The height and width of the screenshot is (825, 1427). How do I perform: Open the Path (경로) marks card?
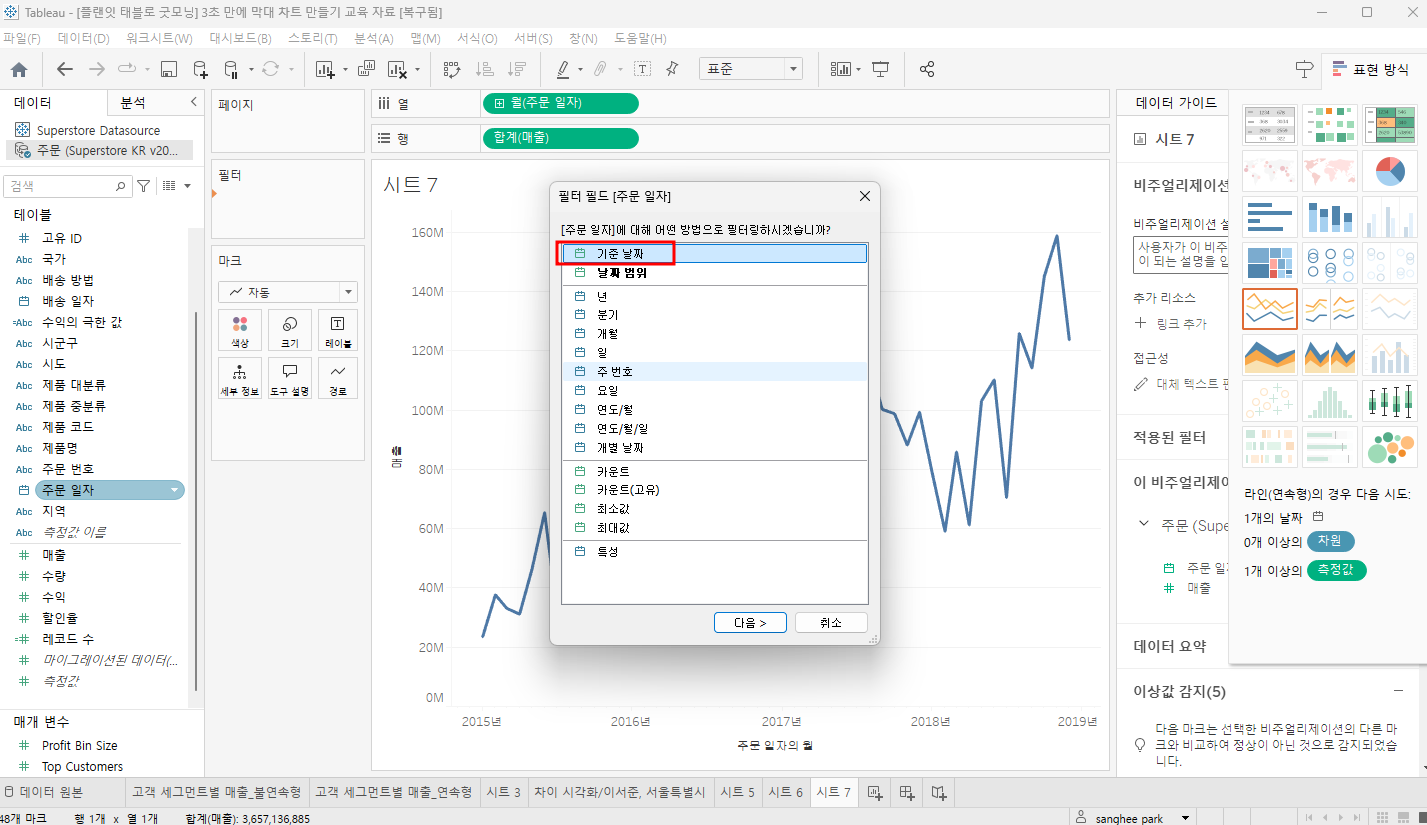click(338, 379)
